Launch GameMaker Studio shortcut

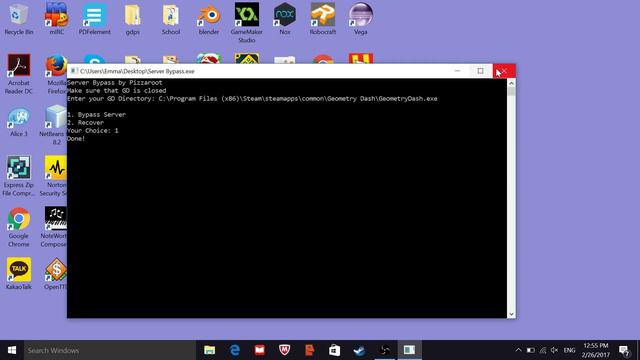point(247,23)
